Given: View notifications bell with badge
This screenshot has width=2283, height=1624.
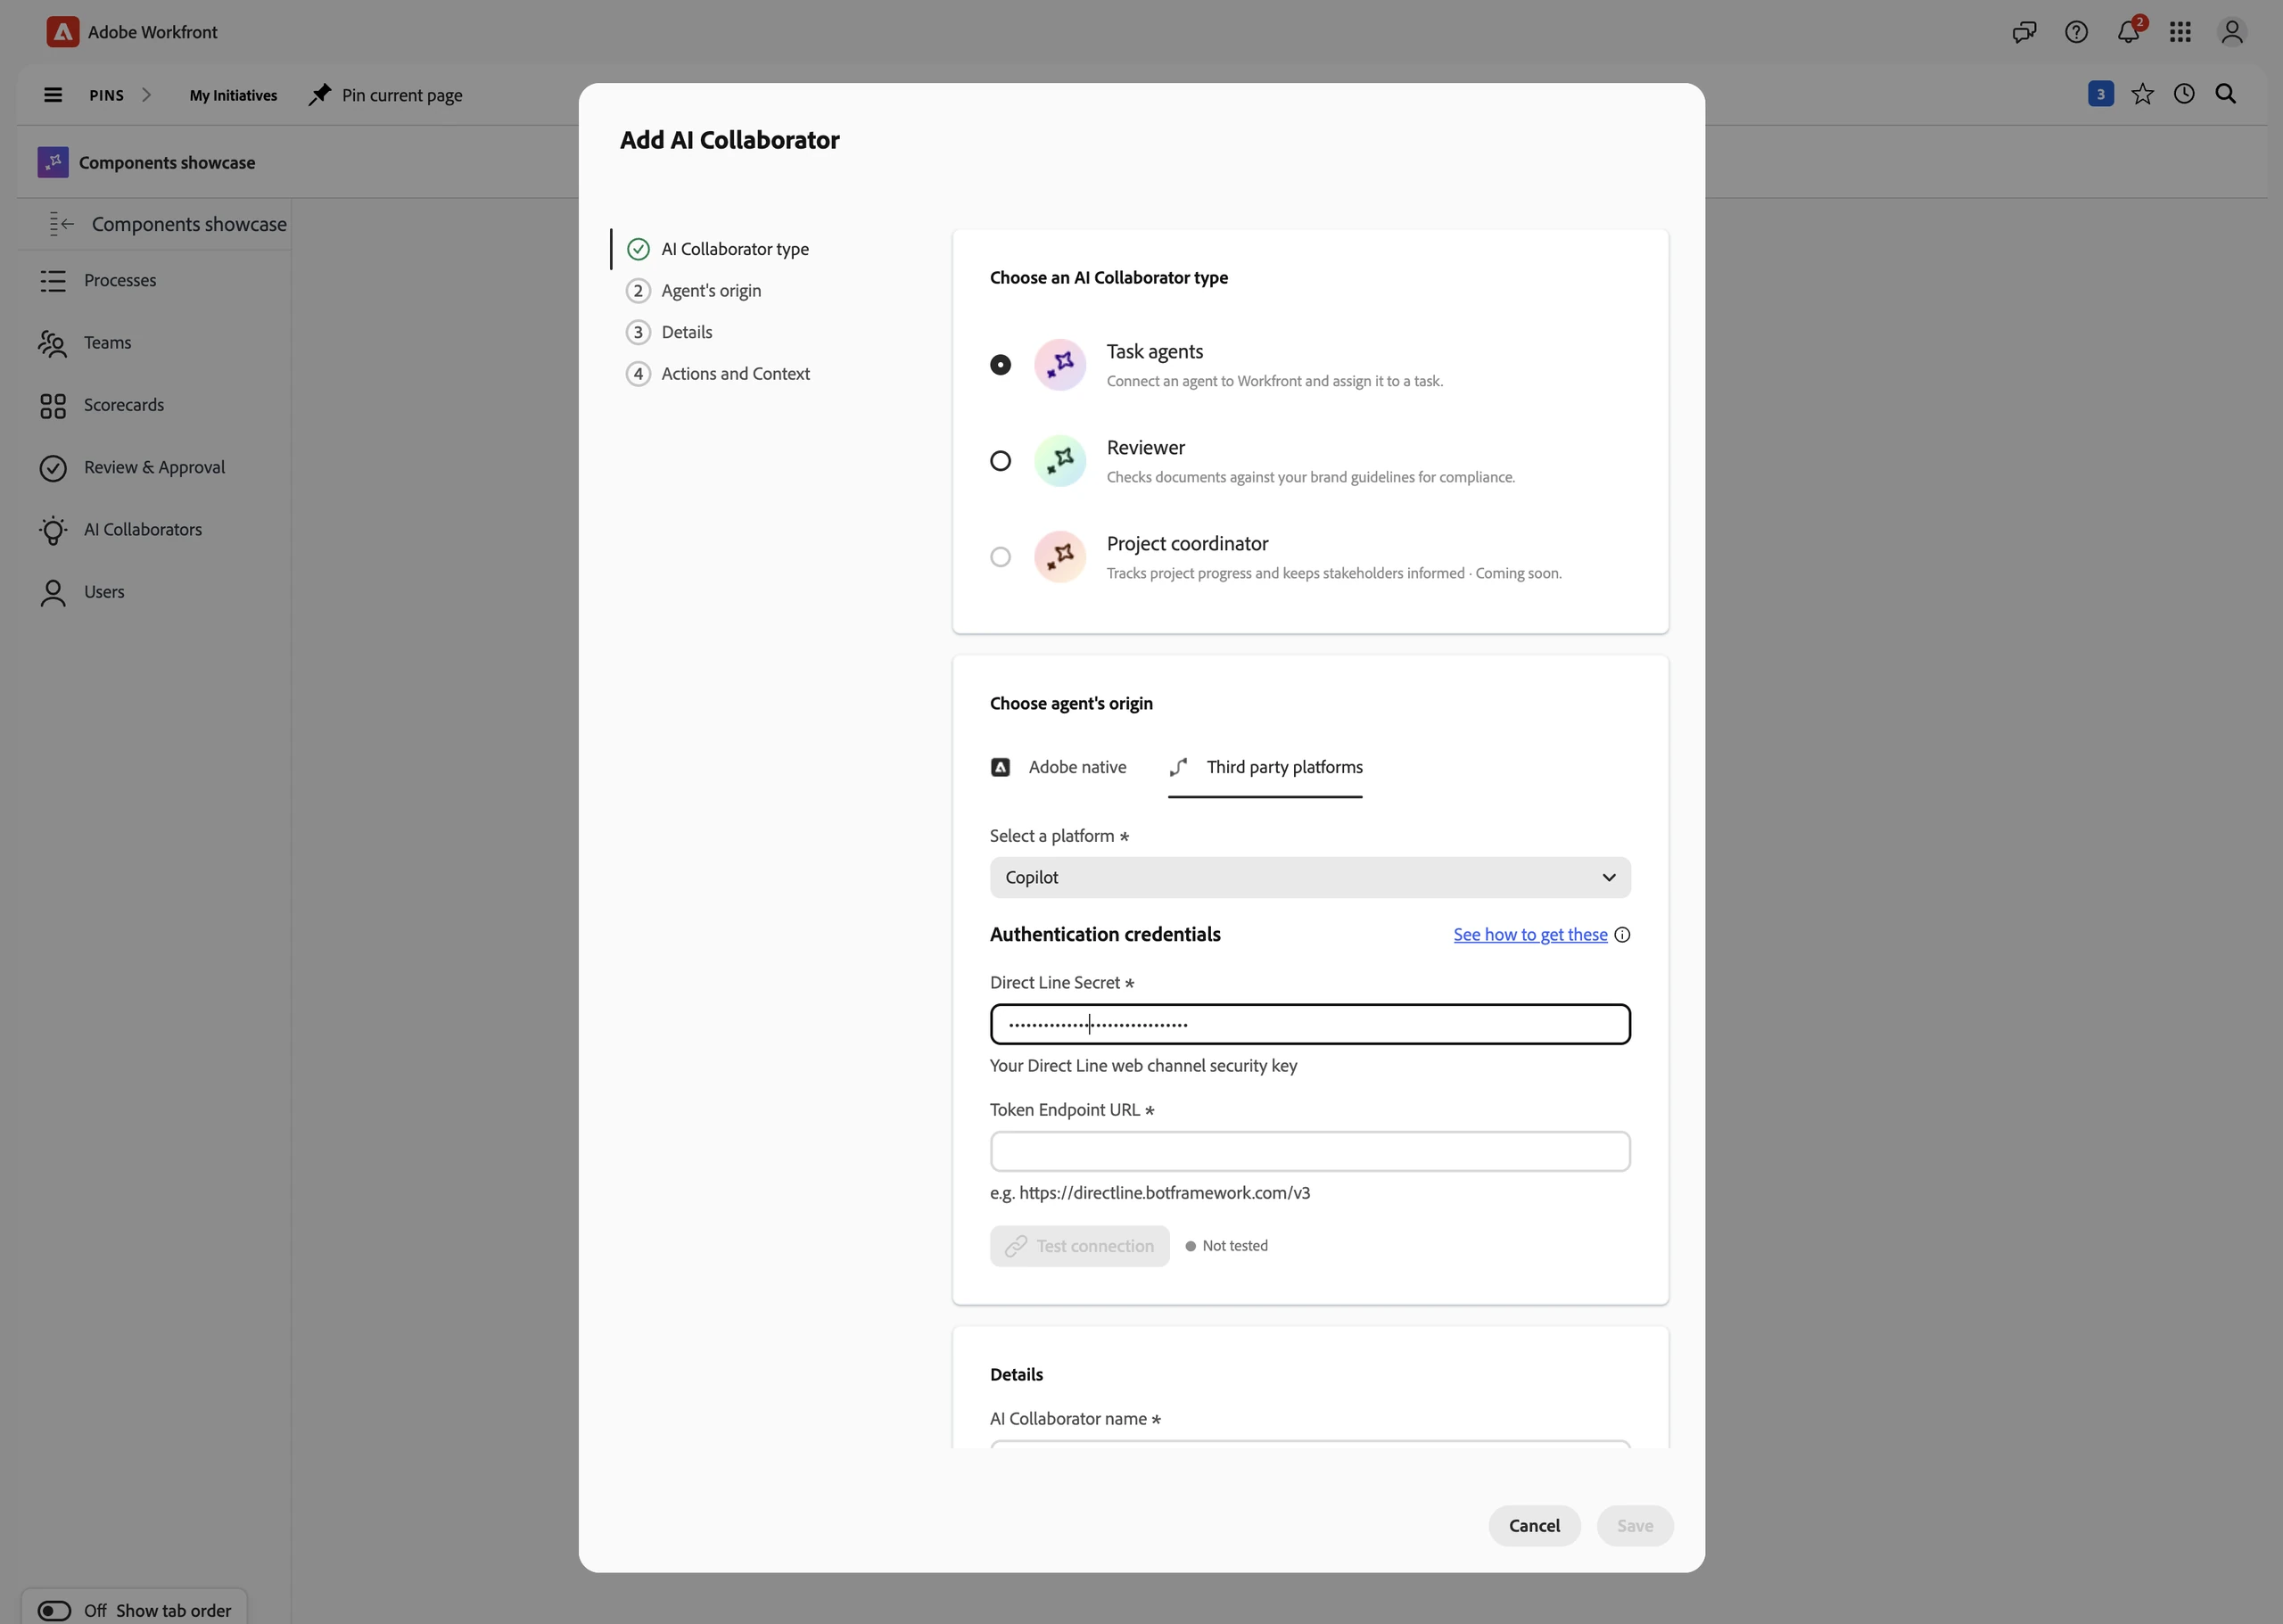Looking at the screenshot, I should click(x=2129, y=30).
